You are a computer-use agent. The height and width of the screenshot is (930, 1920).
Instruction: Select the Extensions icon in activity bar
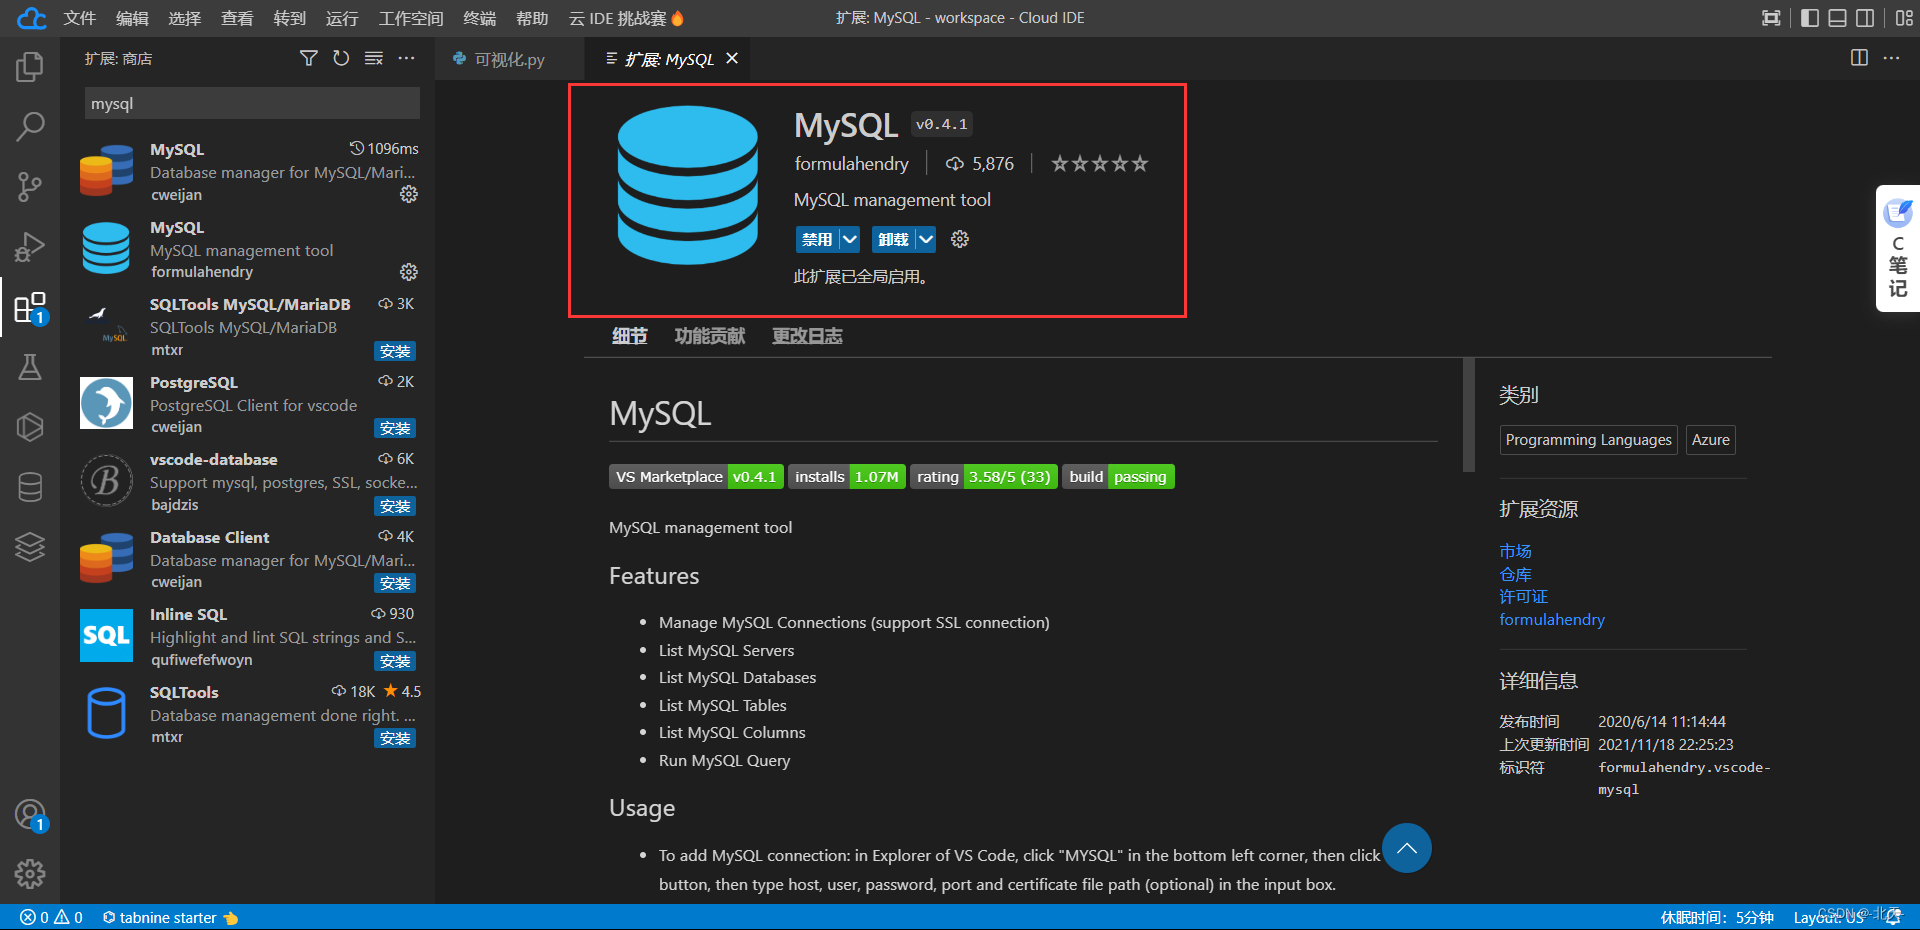30,307
